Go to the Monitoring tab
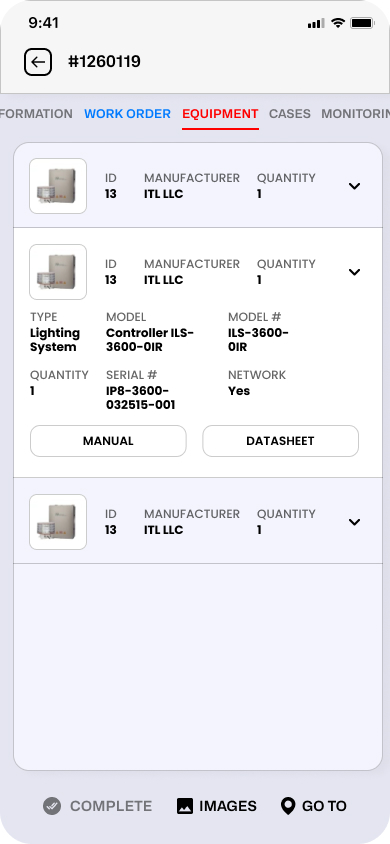The height and width of the screenshot is (844, 390). click(x=356, y=114)
